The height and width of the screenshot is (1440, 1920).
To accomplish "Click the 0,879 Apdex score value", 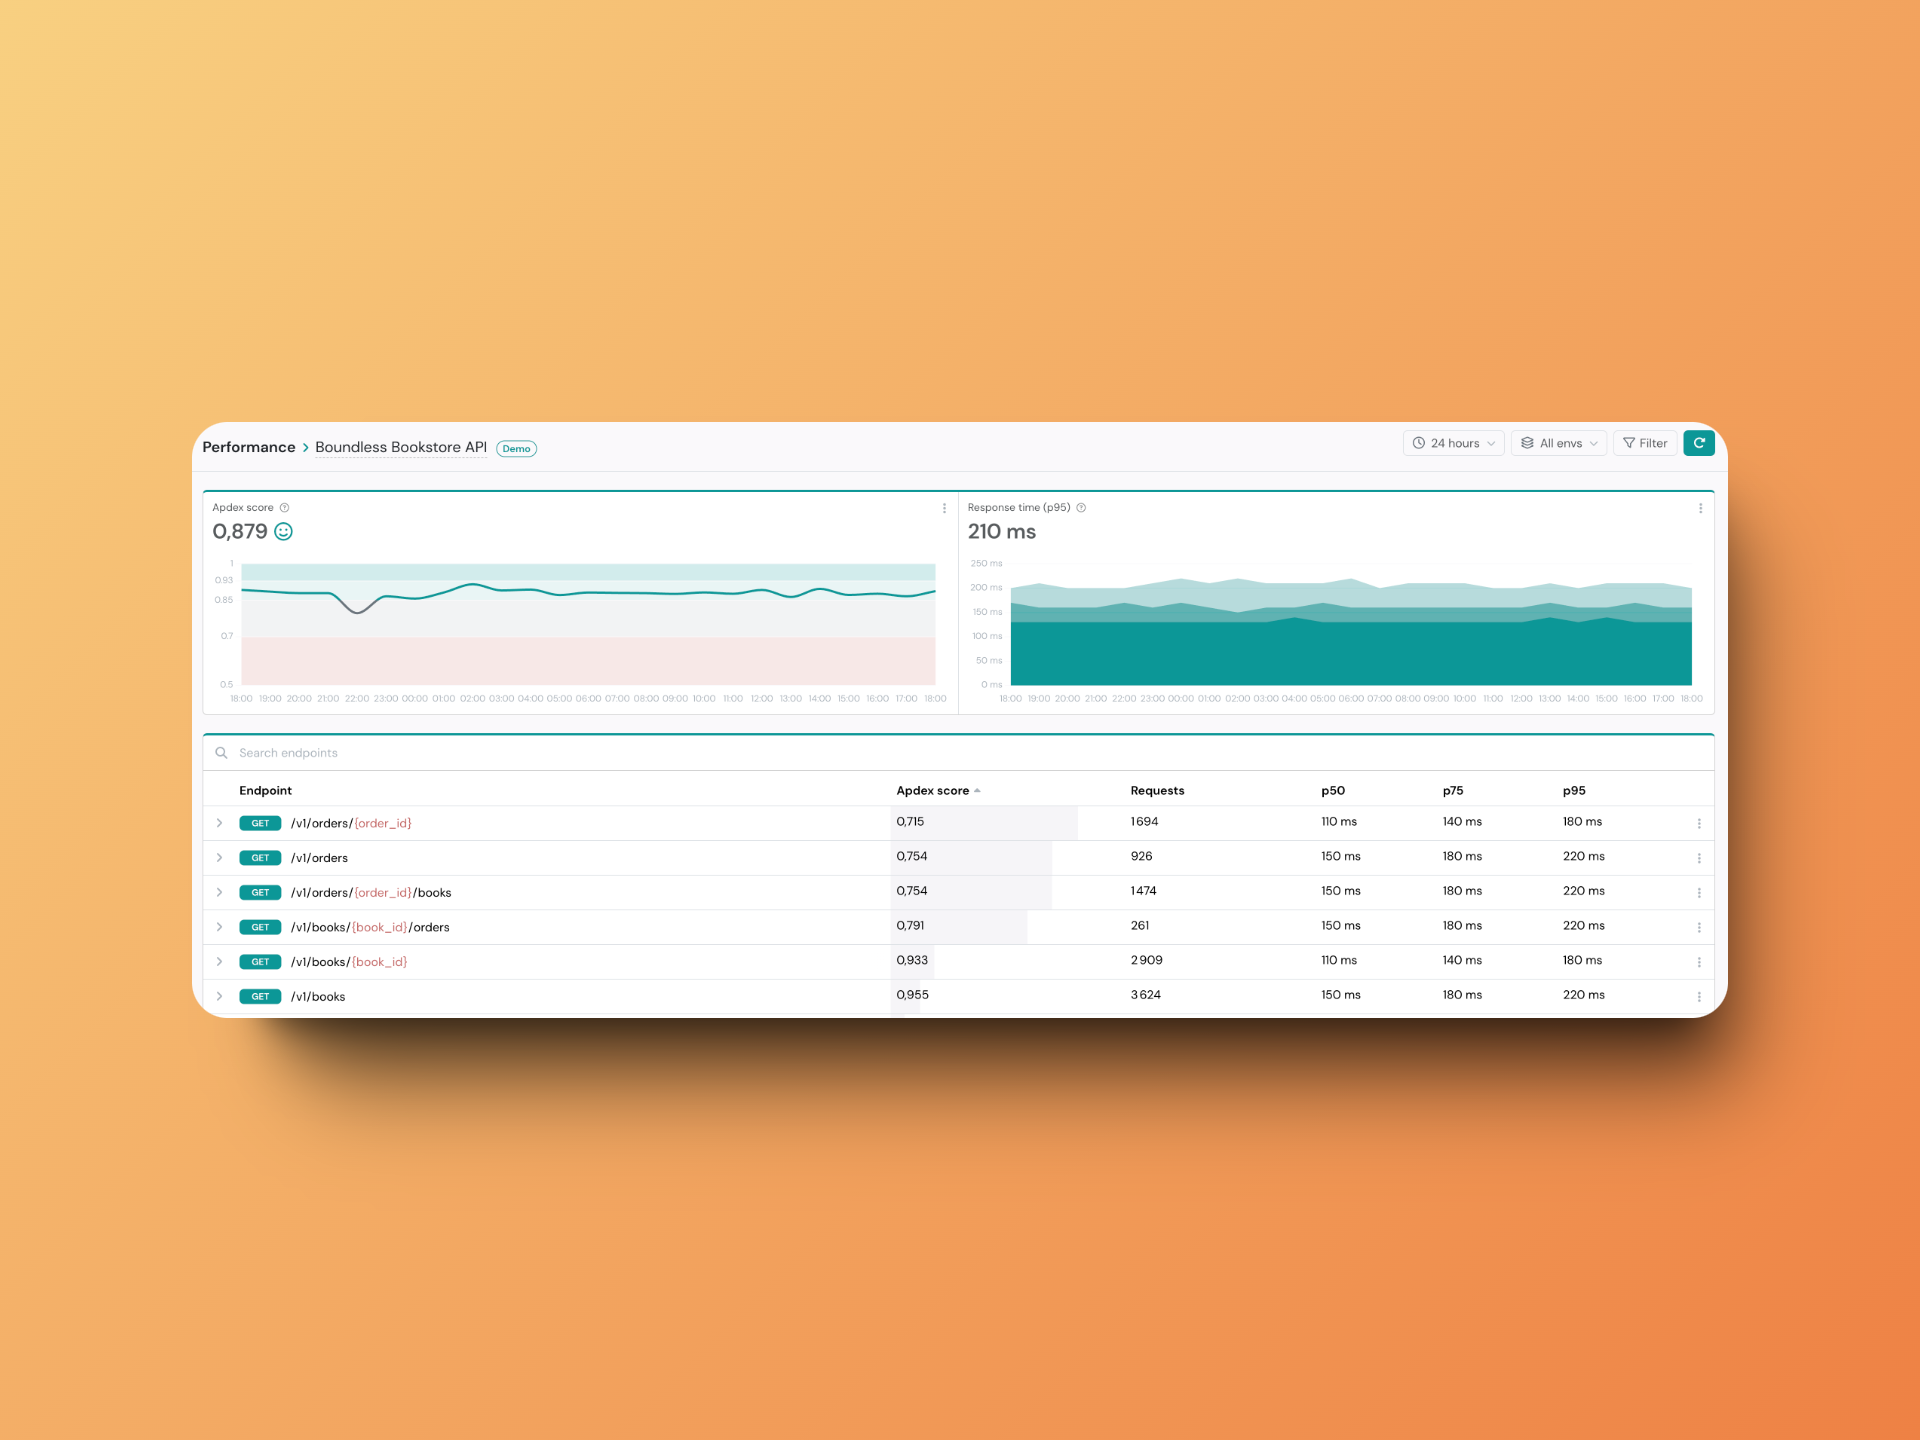I will click(240, 532).
